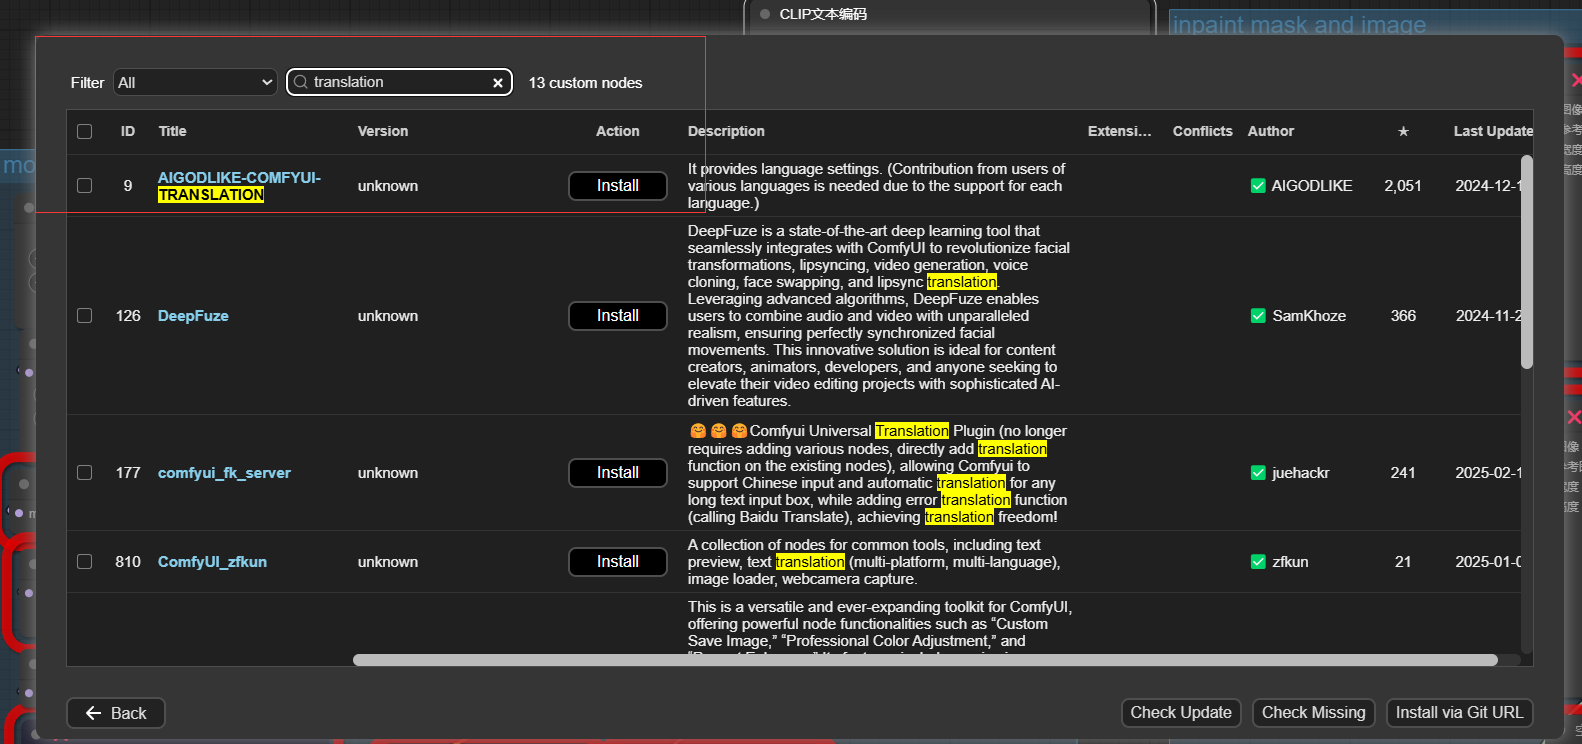The image size is (1582, 744).
Task: Click the Description column header
Action: pos(726,131)
